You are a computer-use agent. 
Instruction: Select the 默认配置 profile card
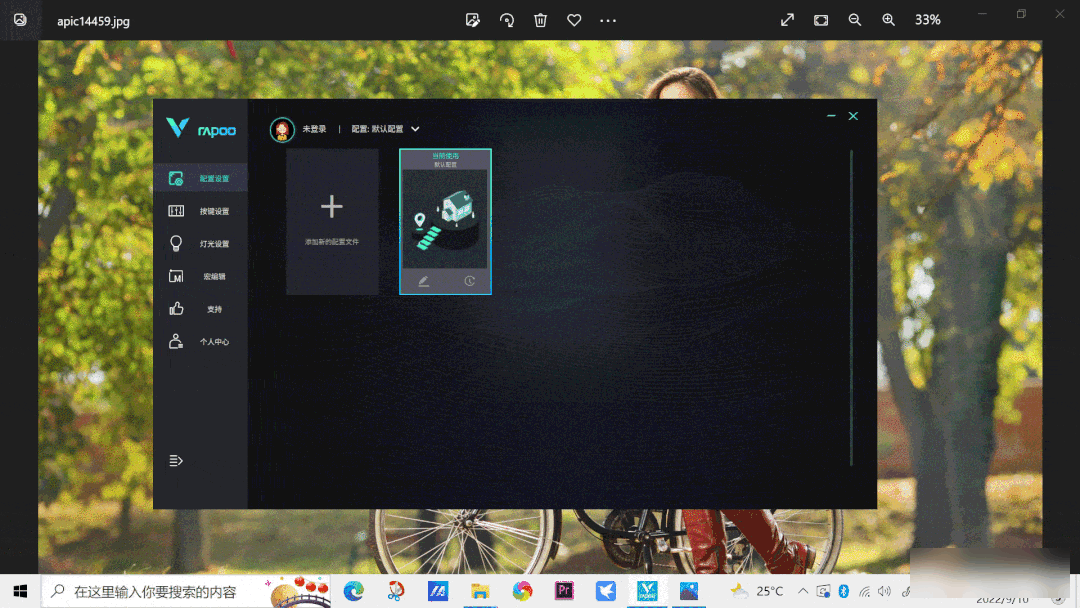445,215
